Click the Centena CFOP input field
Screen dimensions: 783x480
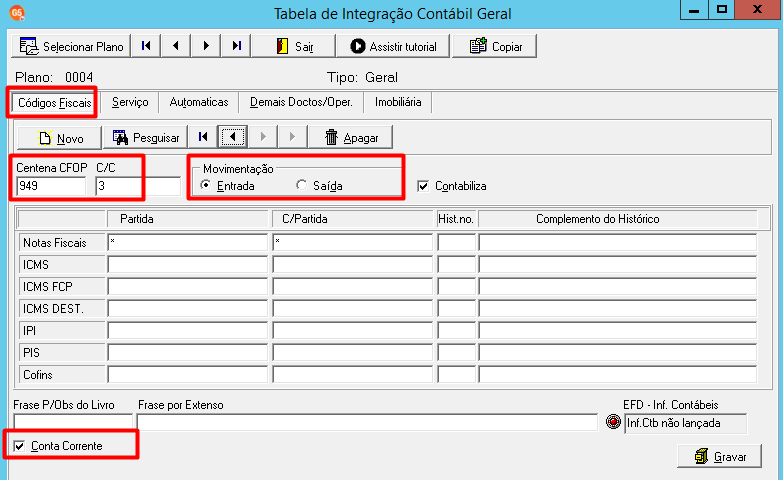click(x=51, y=186)
